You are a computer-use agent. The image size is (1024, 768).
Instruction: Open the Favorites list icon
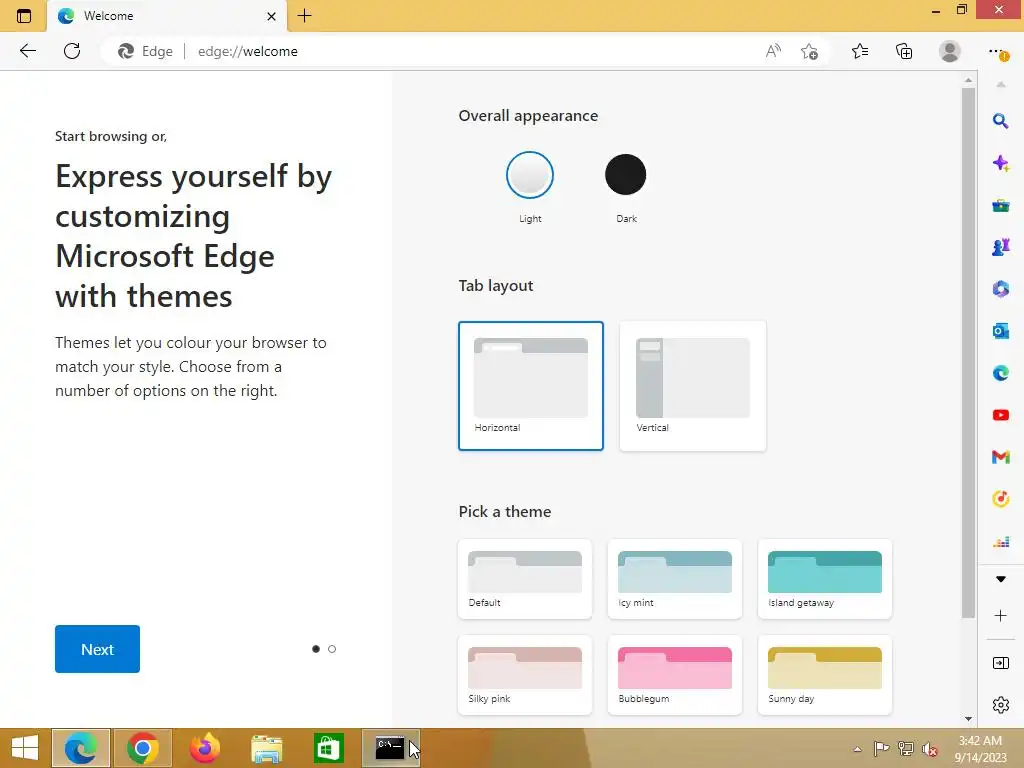click(860, 51)
